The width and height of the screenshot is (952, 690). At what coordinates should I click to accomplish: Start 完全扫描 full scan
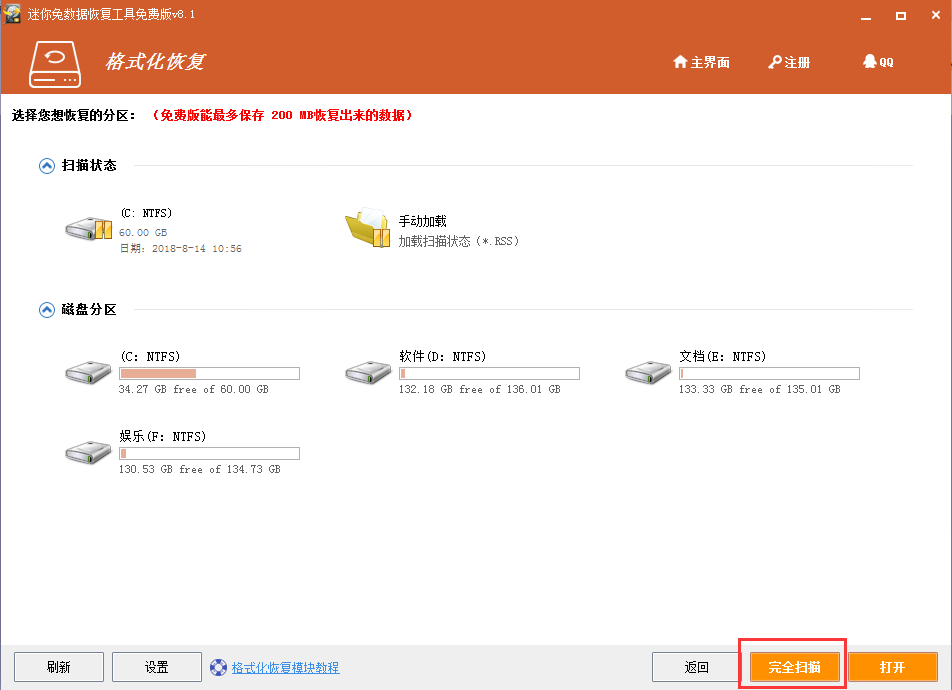coord(792,666)
